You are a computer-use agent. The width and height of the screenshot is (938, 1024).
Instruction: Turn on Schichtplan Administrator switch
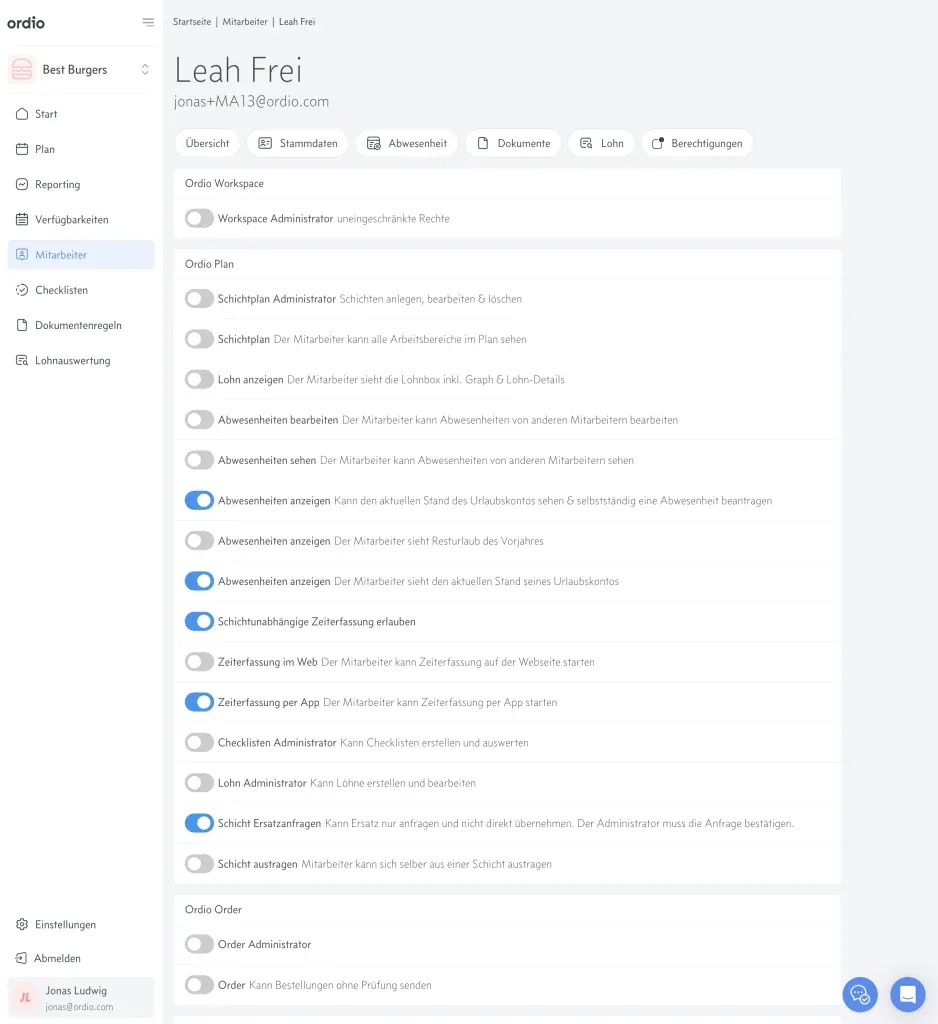[199, 299]
